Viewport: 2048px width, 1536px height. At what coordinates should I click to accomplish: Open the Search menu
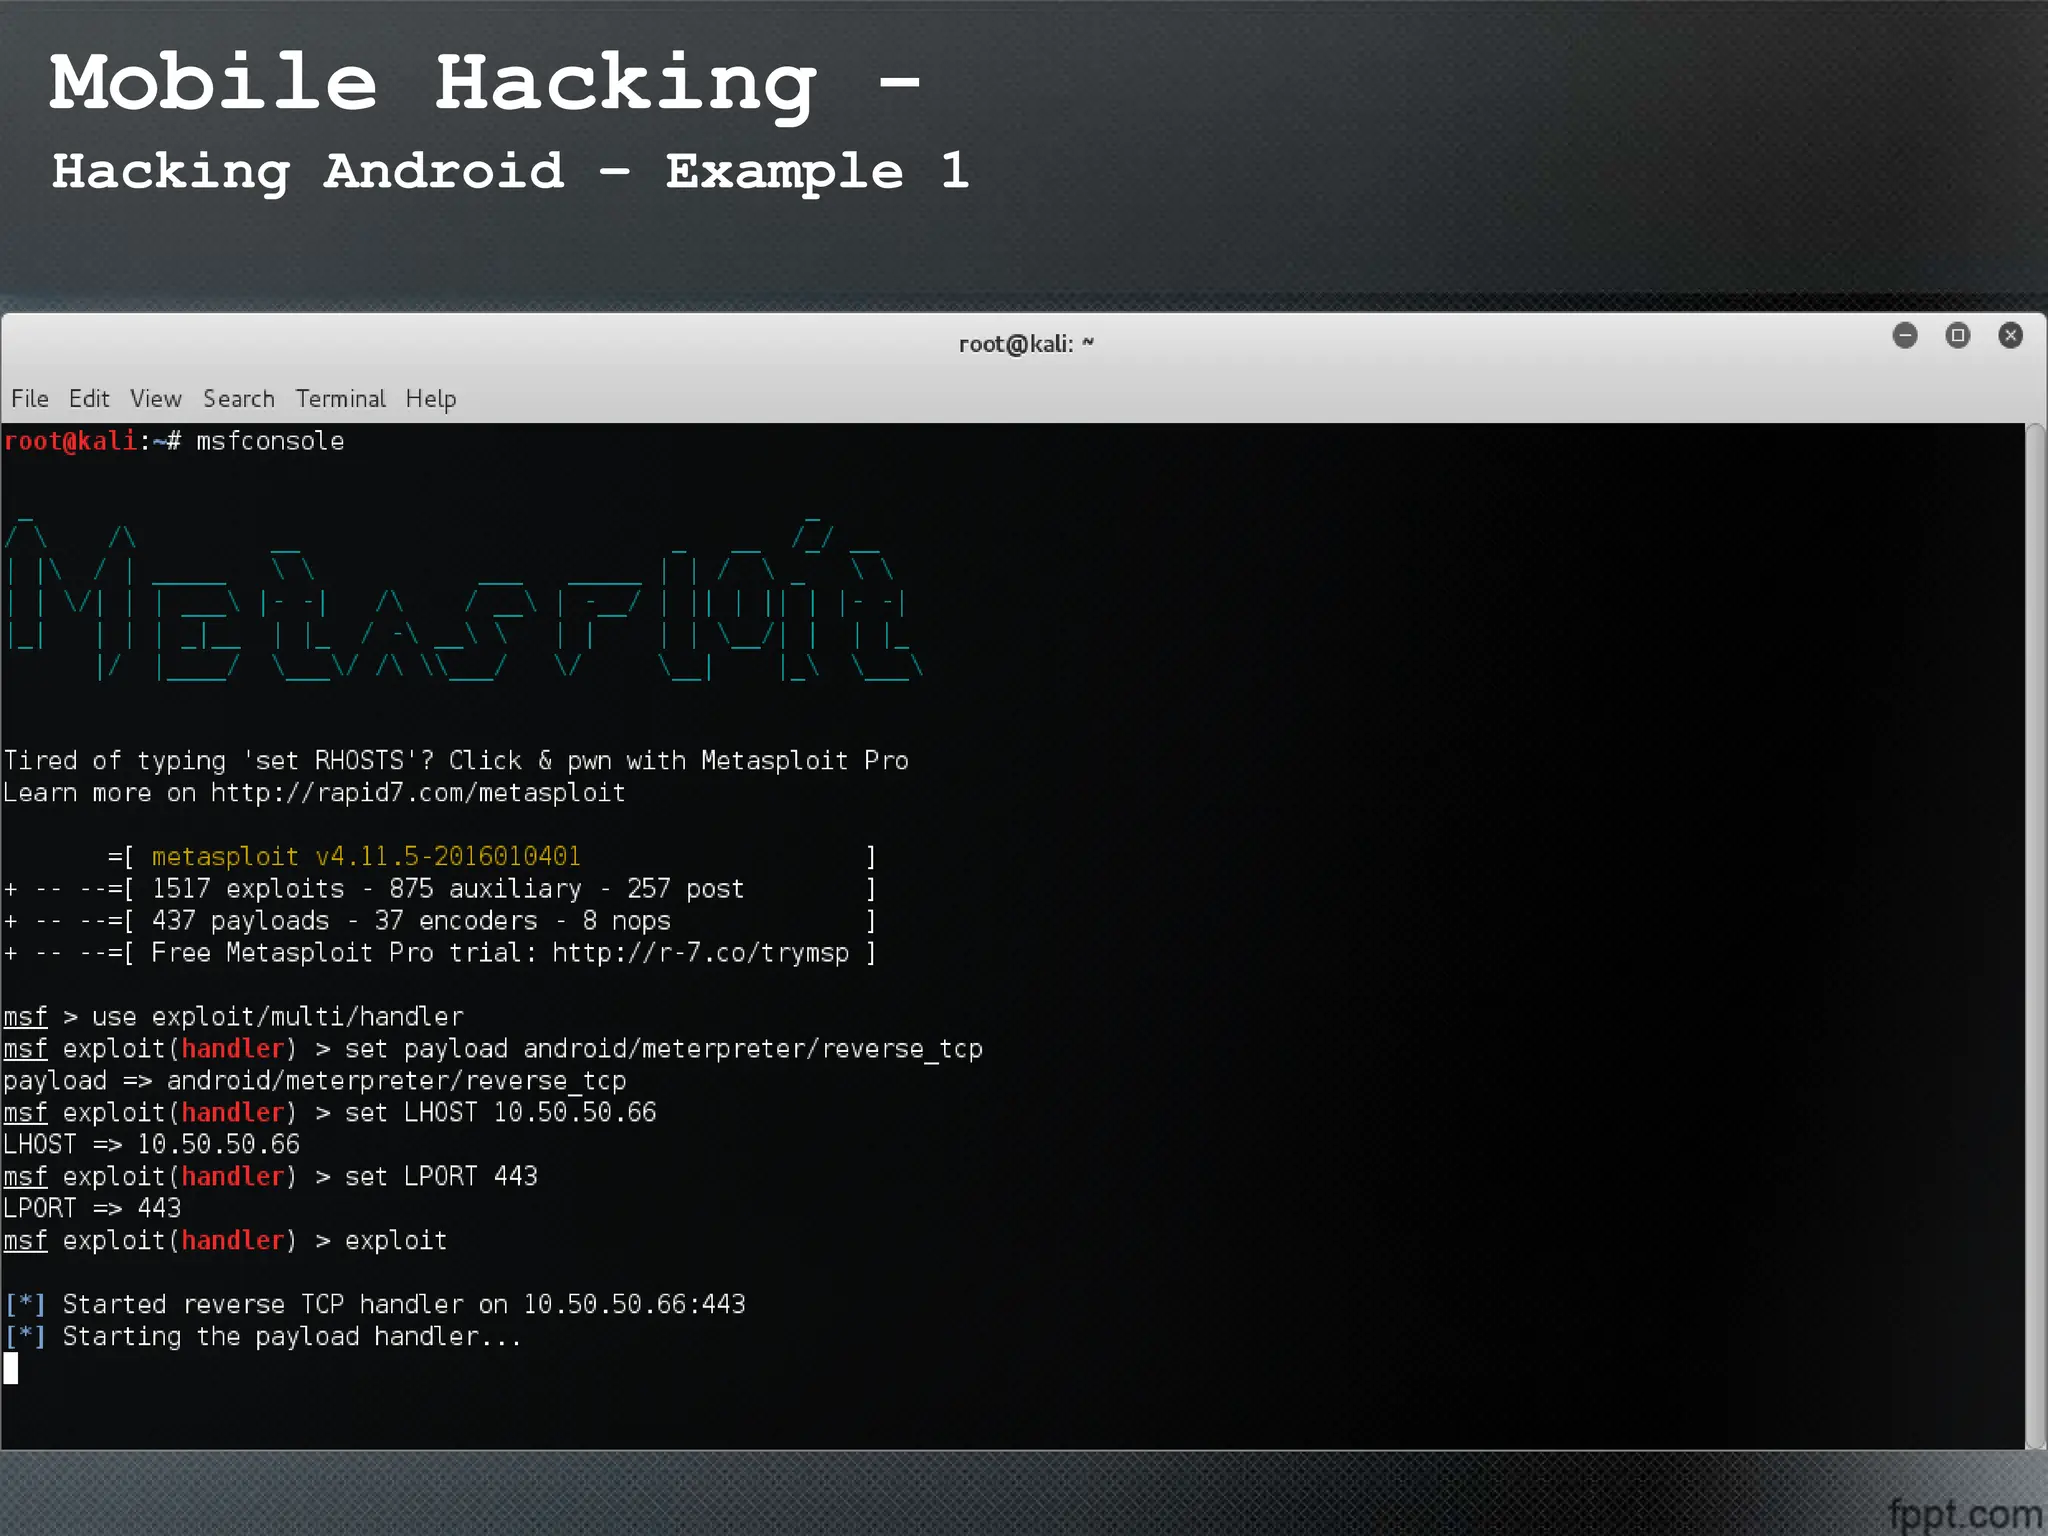click(x=238, y=399)
